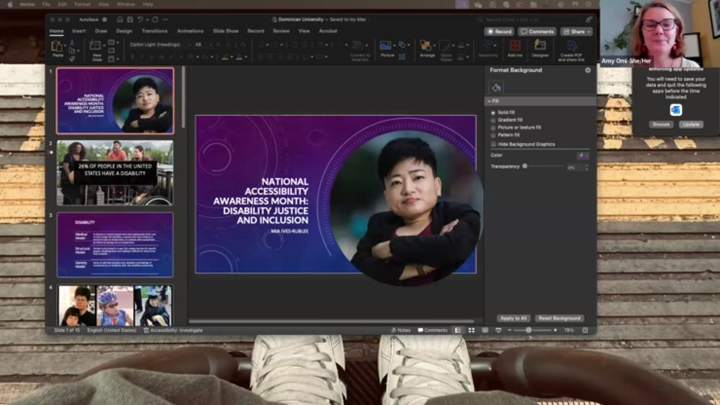Select Solid fill radio button
Screen dimensions: 720x405
coord(493,112)
